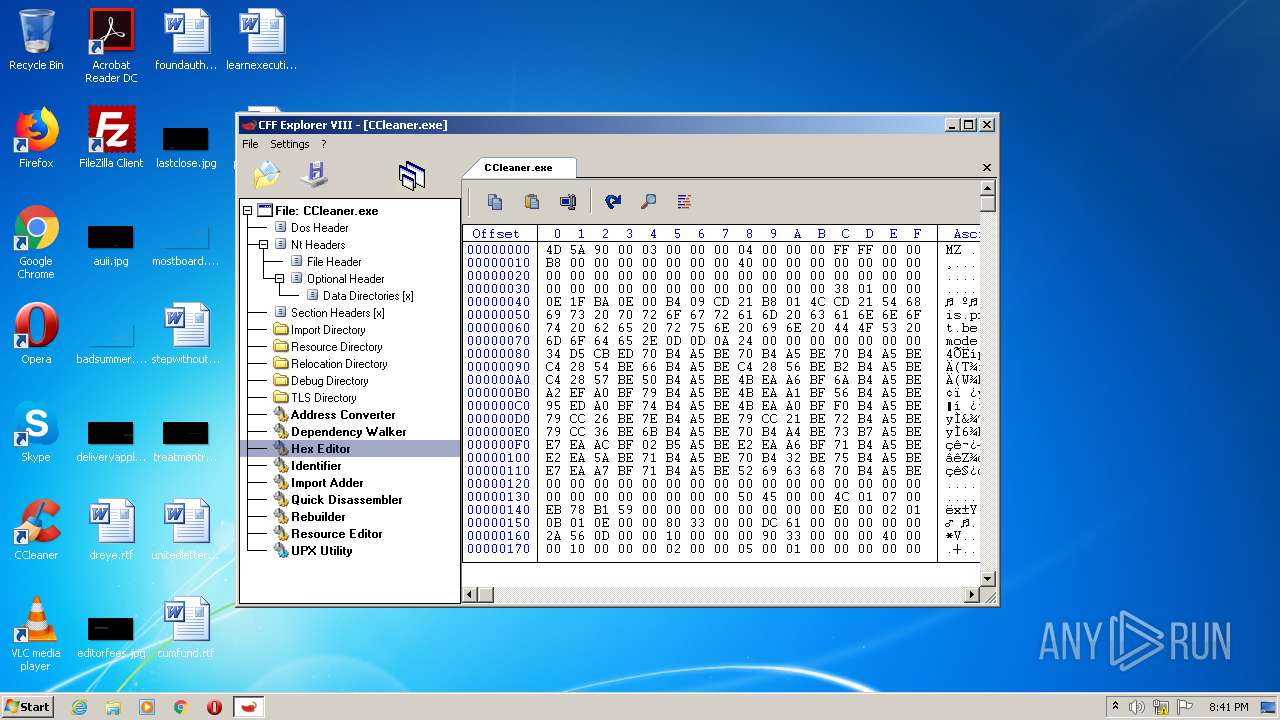
Task: Open Google Chrome desktop icon
Action: pyautogui.click(x=36, y=243)
